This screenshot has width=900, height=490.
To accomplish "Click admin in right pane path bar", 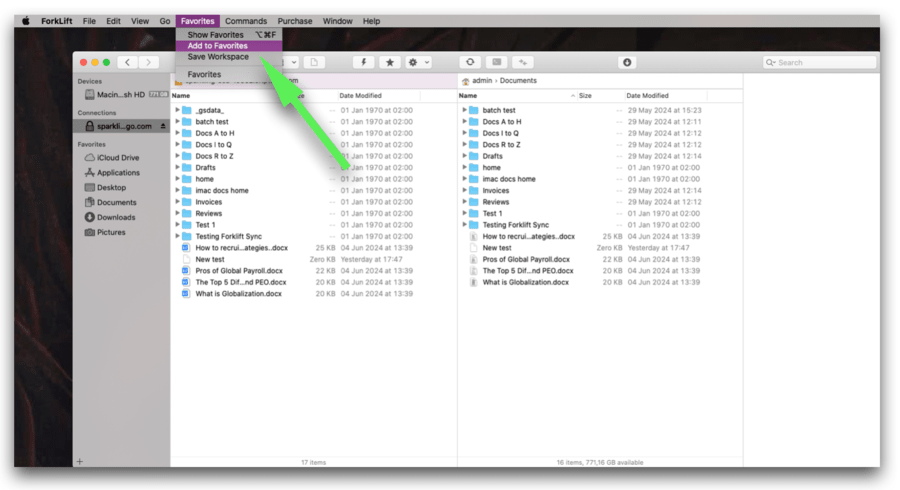I will pos(482,80).
